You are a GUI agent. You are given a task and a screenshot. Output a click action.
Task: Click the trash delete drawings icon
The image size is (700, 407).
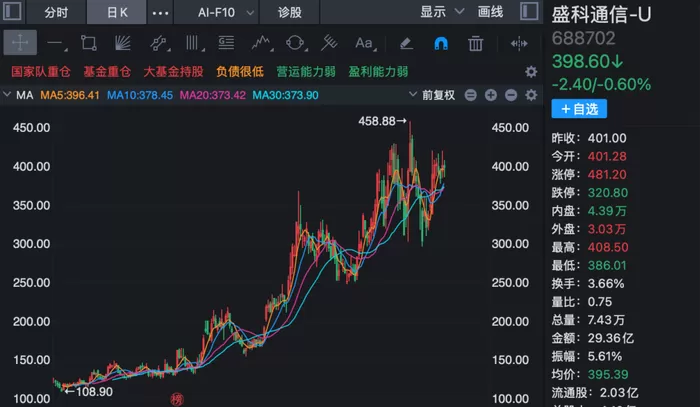475,43
